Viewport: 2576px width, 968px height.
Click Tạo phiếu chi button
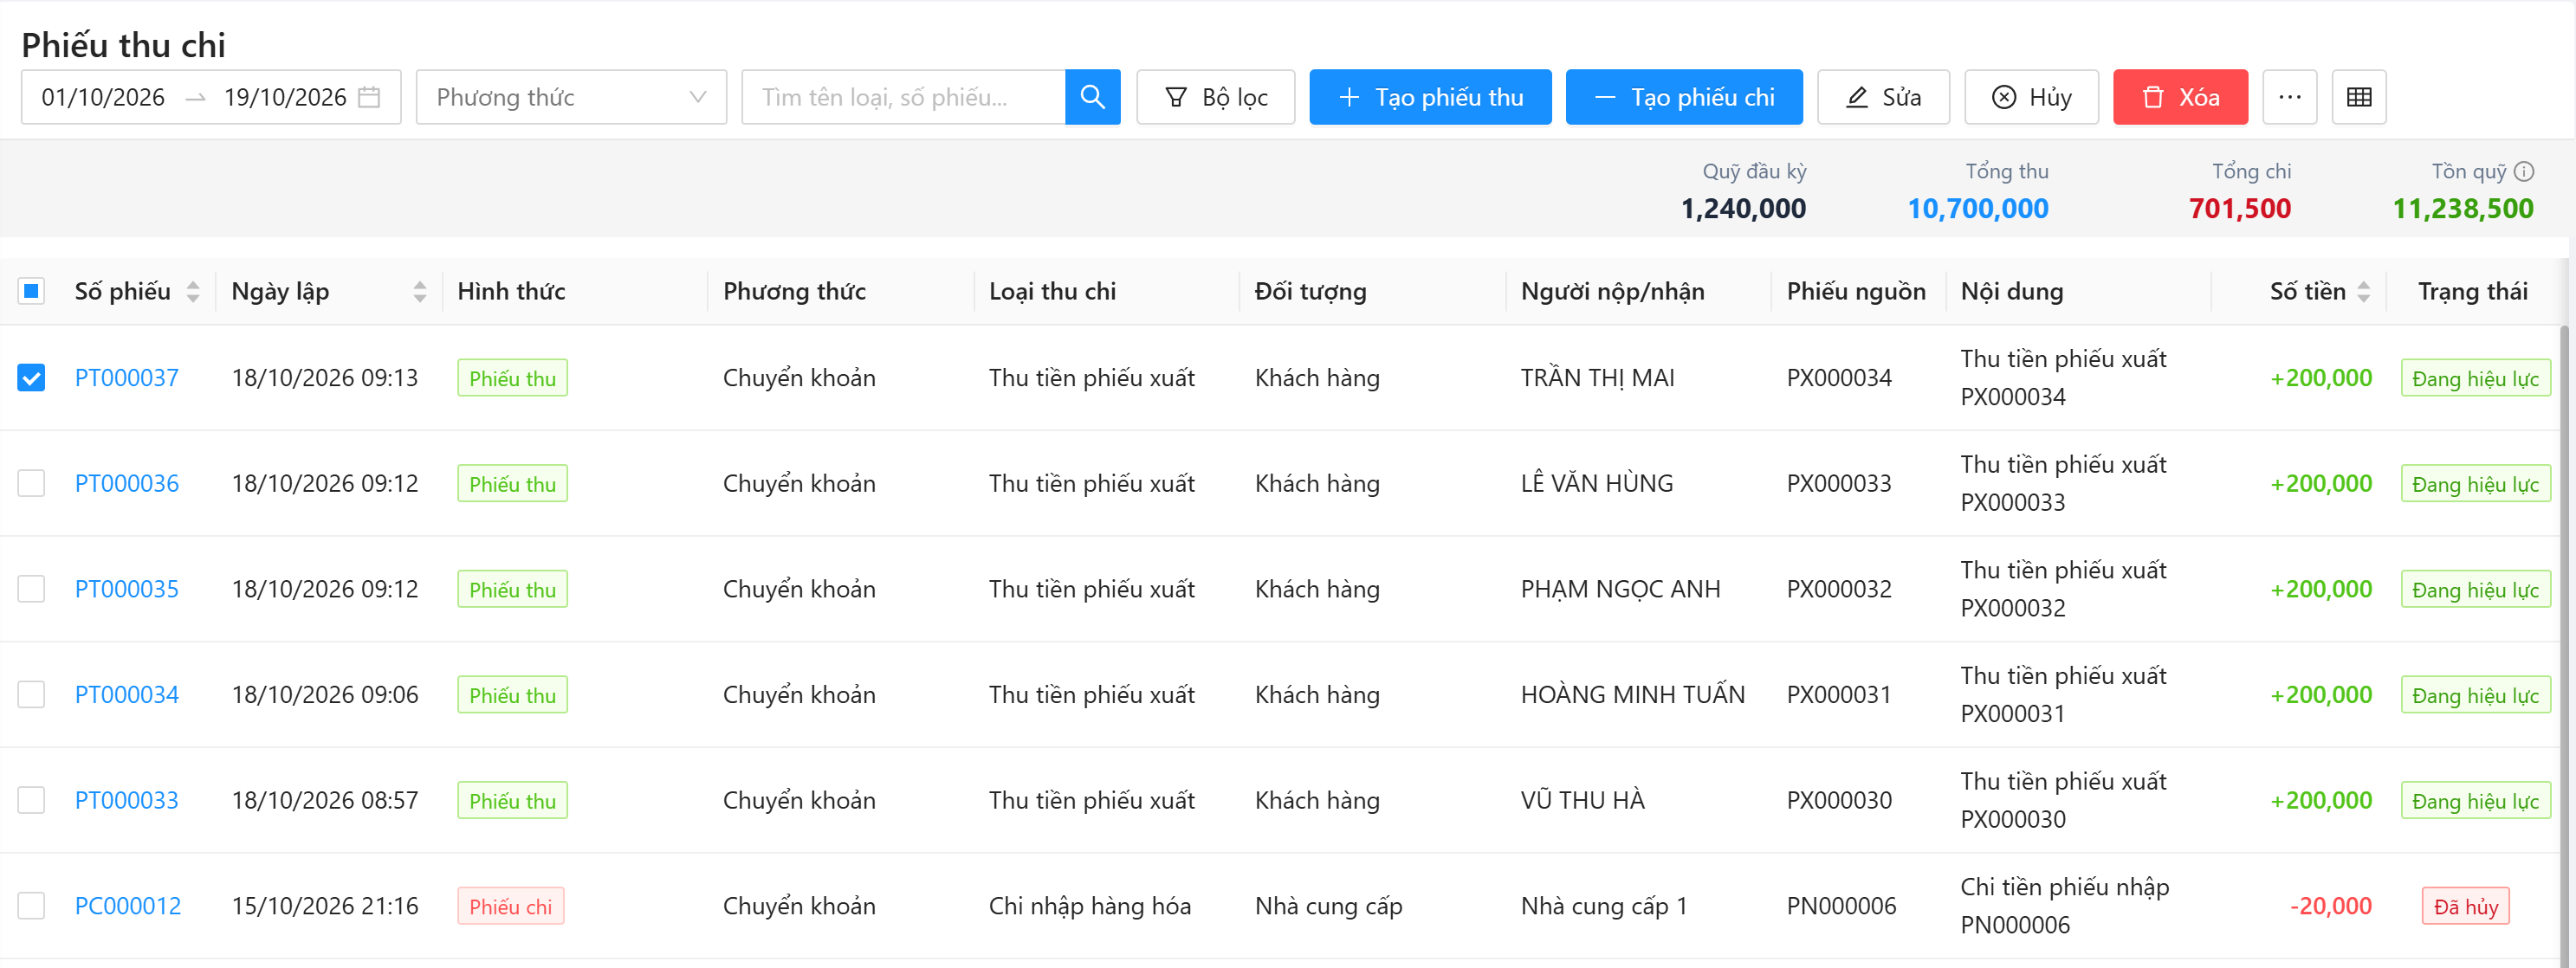[1684, 97]
